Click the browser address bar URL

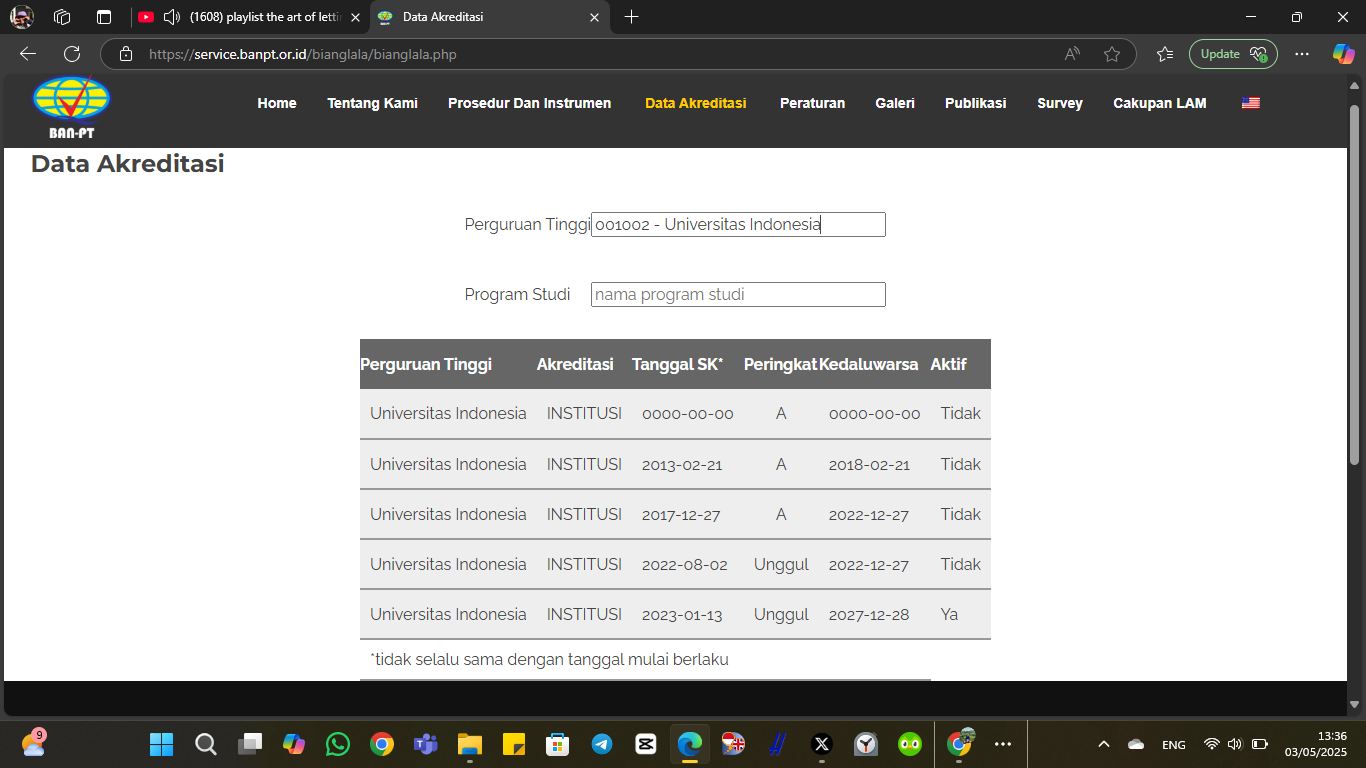303,54
